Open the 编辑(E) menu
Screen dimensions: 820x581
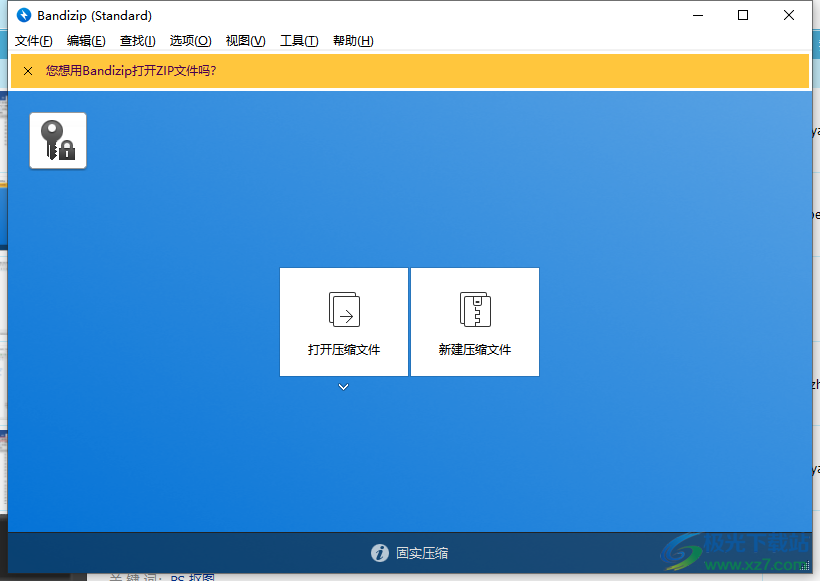coord(86,41)
